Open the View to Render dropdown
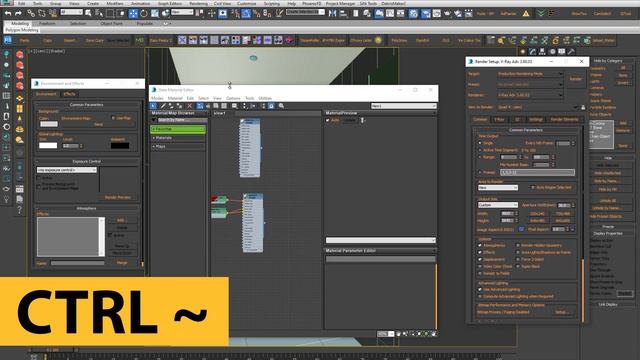Viewport: 640px width, 360px height. click(x=538, y=107)
